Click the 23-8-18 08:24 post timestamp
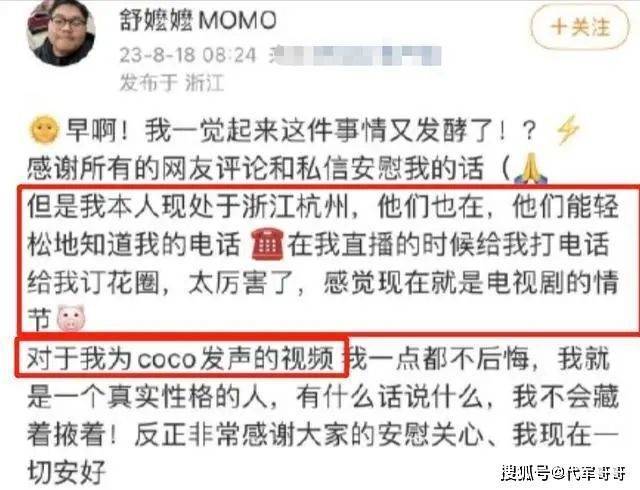Image resolution: width=640 pixels, height=490 pixels. 188,55
